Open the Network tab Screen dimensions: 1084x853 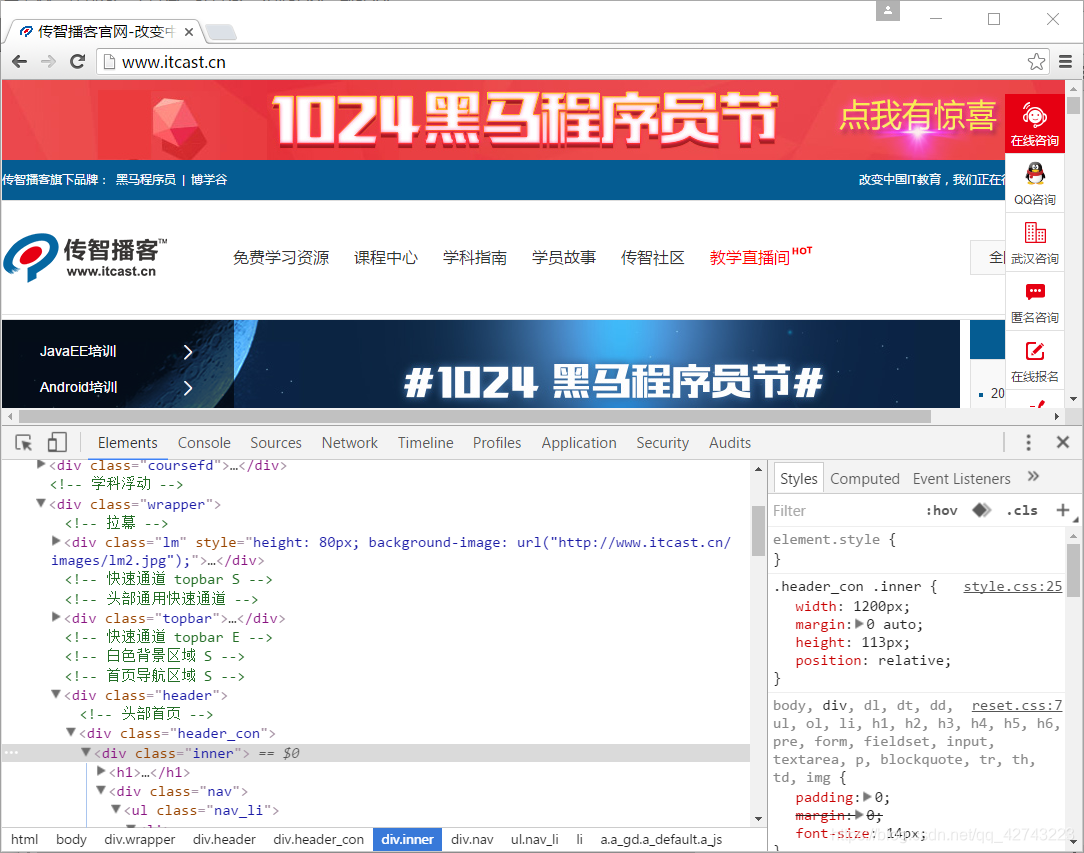point(349,443)
